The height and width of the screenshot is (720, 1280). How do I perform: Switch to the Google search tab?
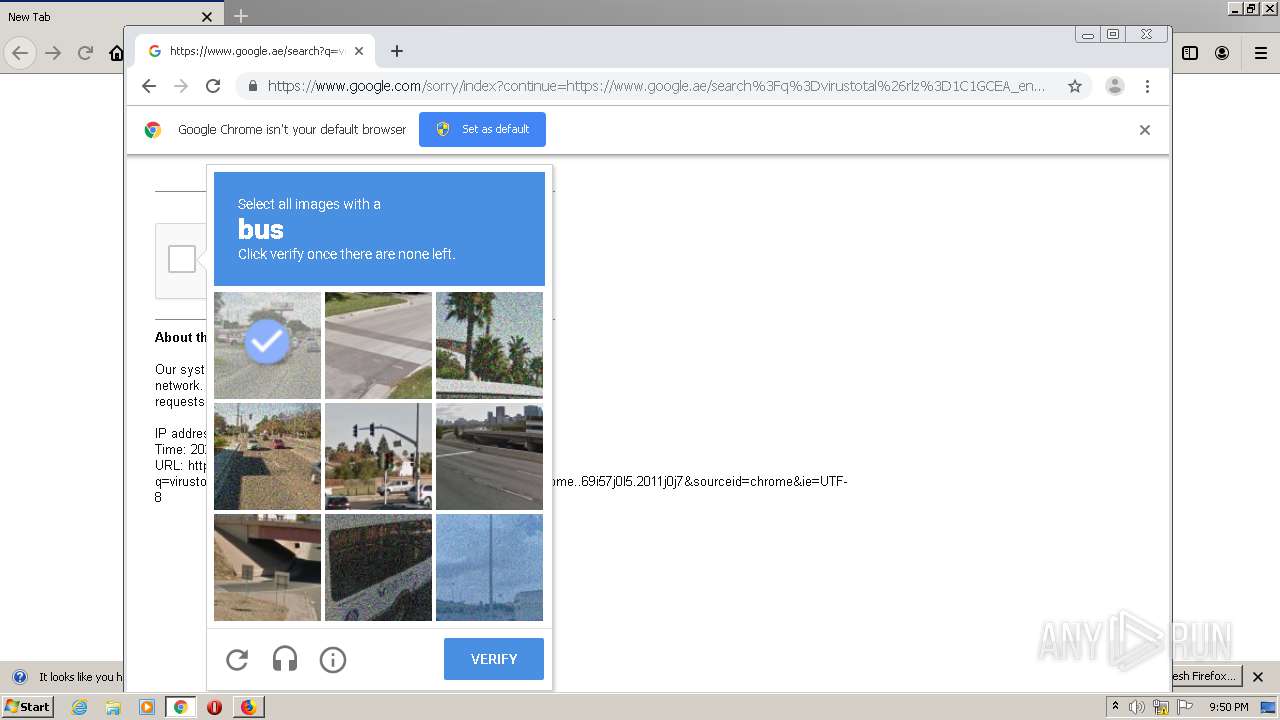[255, 51]
